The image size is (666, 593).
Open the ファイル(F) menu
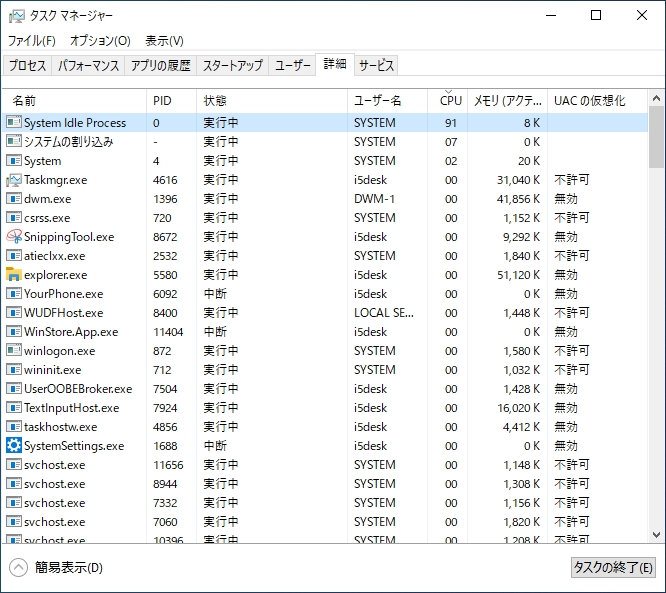[x=31, y=41]
